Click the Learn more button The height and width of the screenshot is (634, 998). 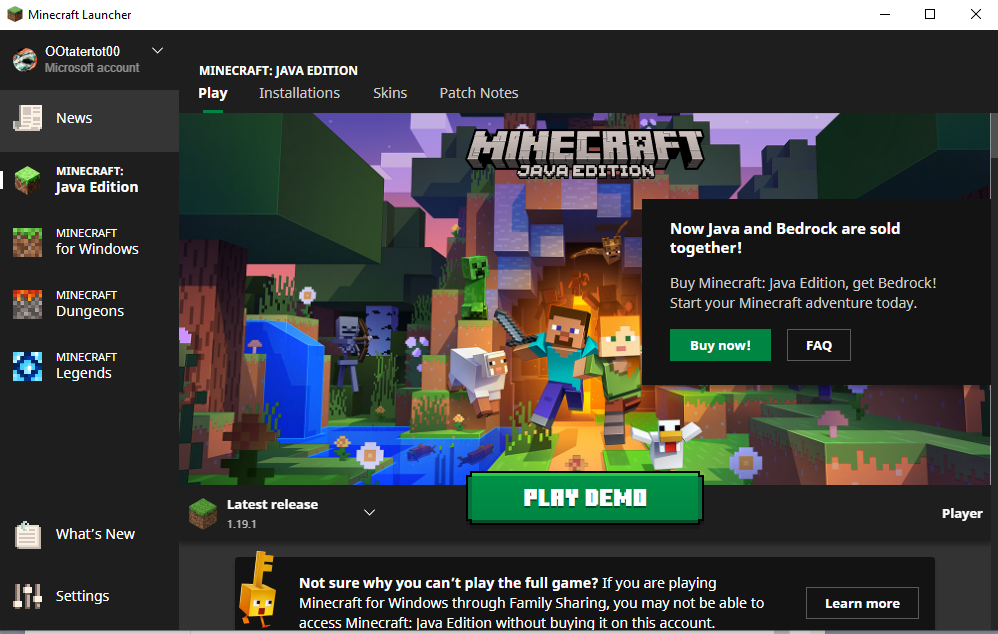862,603
